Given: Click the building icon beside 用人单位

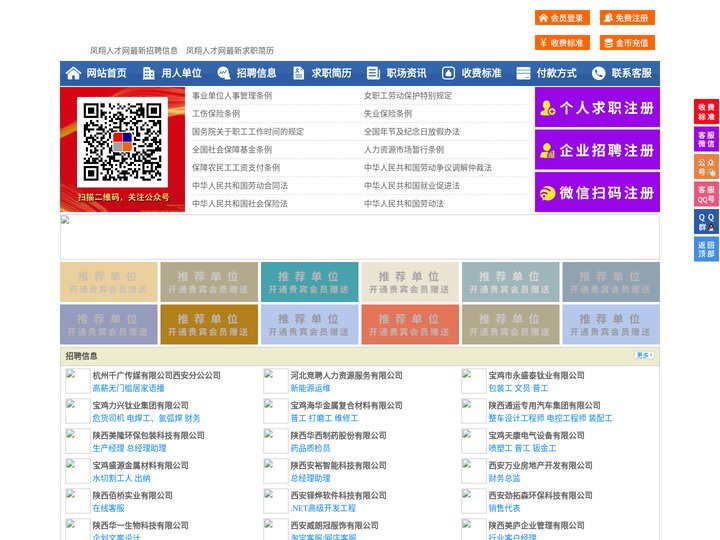Looking at the screenshot, I should (x=148, y=73).
